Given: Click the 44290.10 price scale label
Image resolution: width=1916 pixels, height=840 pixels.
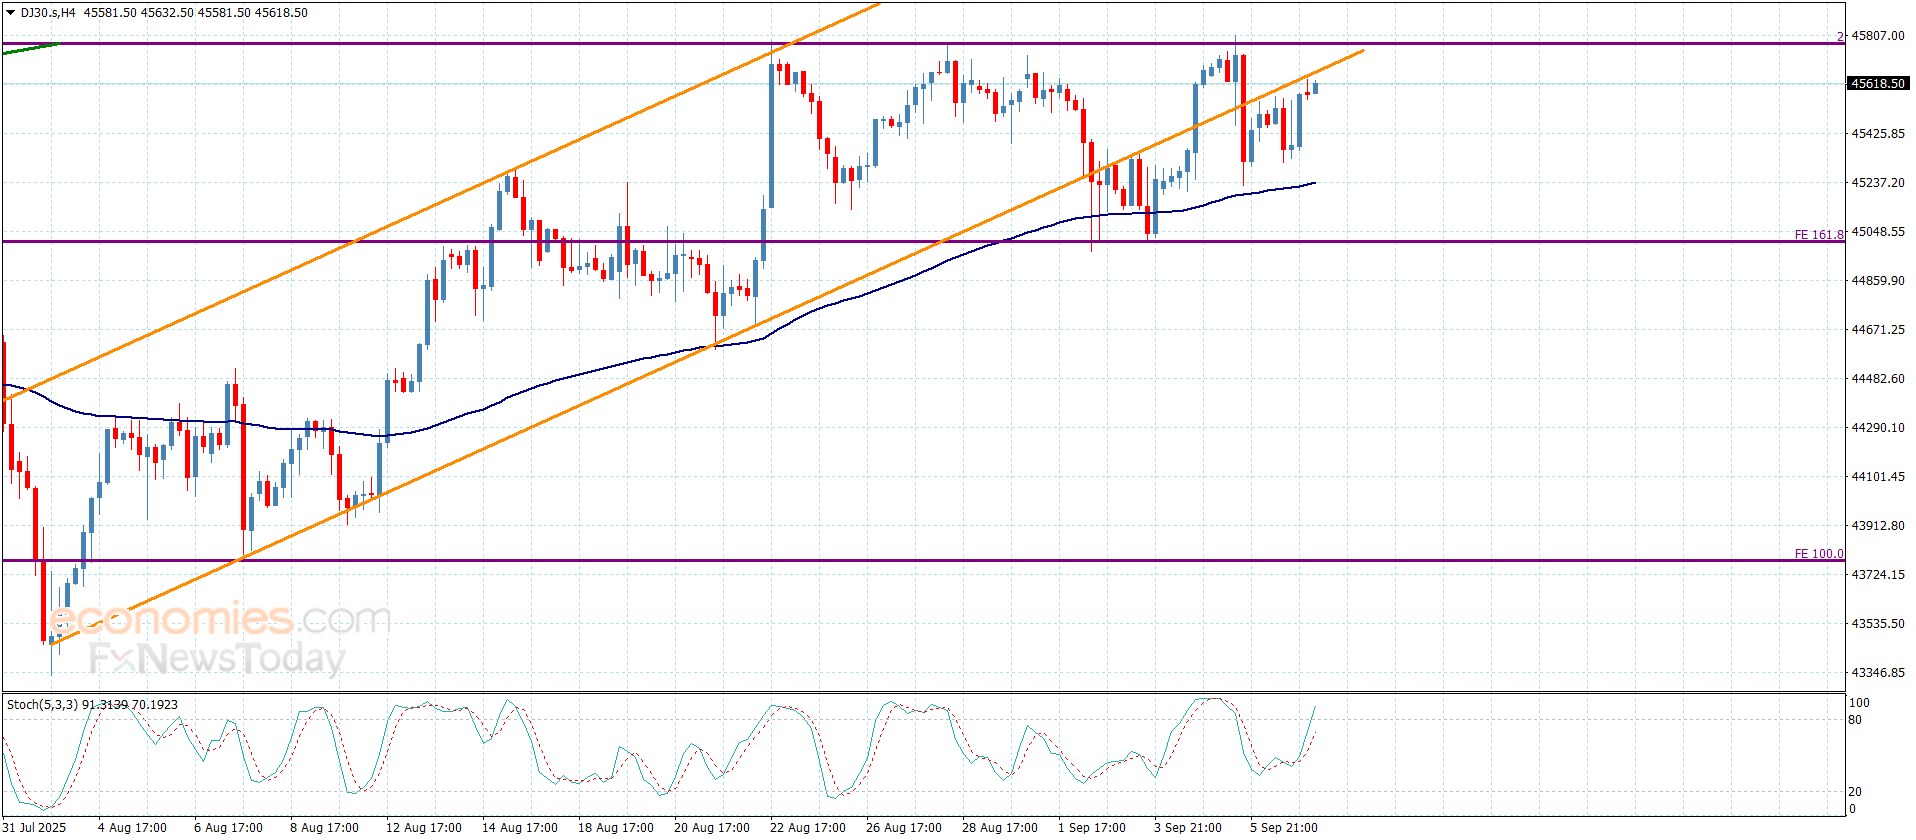Looking at the screenshot, I should pos(1878,428).
